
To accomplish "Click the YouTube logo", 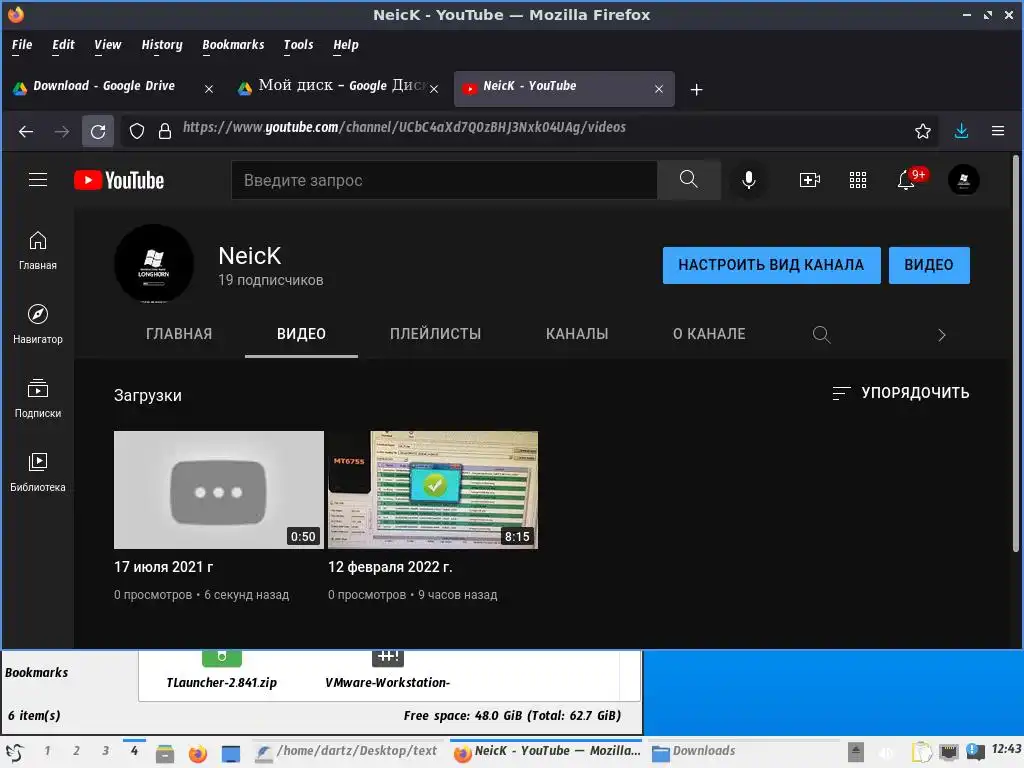I will pos(119,180).
